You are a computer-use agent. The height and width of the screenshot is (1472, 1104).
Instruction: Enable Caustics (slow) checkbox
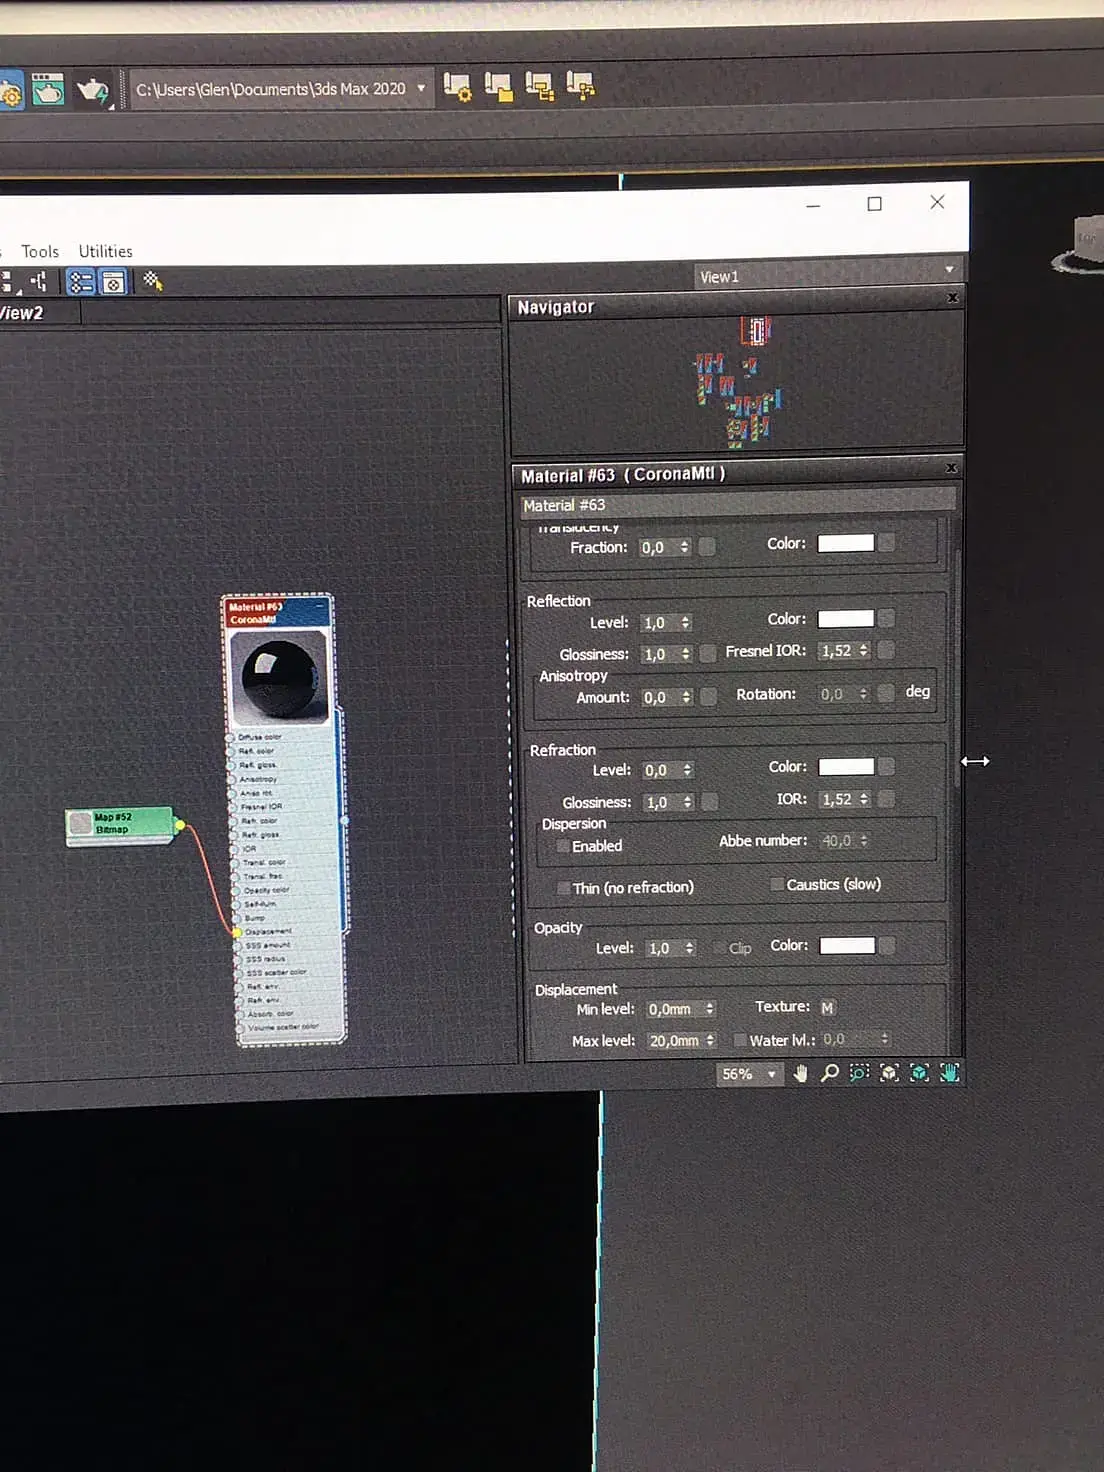click(x=777, y=884)
